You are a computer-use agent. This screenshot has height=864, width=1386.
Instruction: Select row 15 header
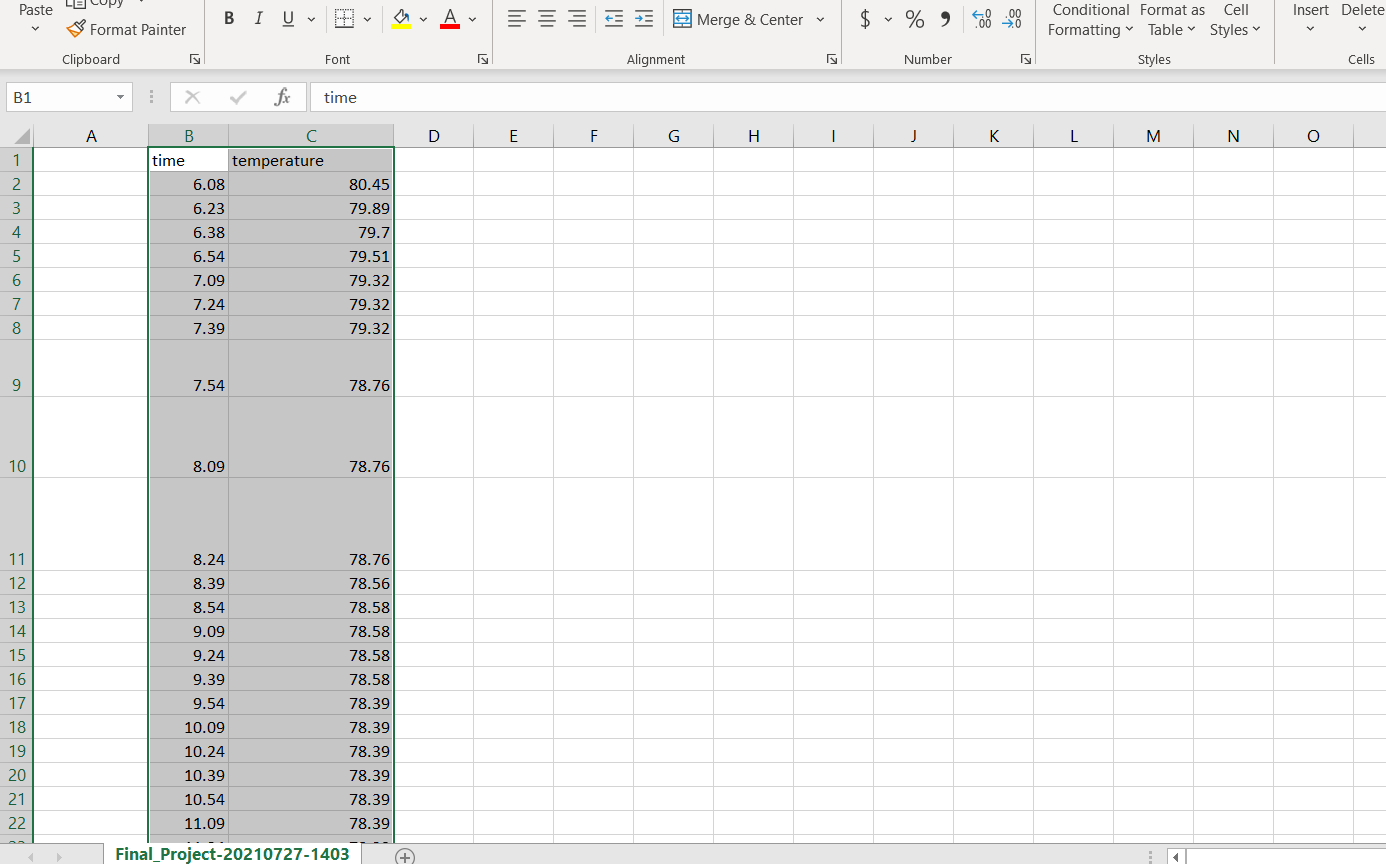click(17, 655)
